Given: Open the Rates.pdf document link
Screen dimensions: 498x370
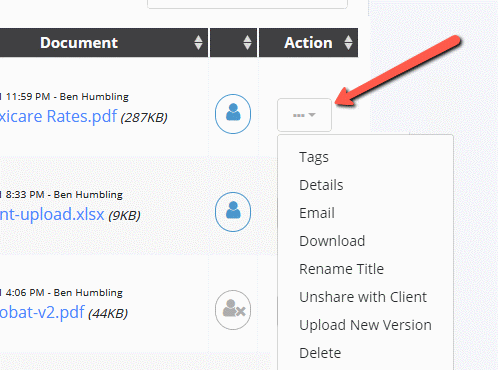Looking at the screenshot, I should coord(58,116).
